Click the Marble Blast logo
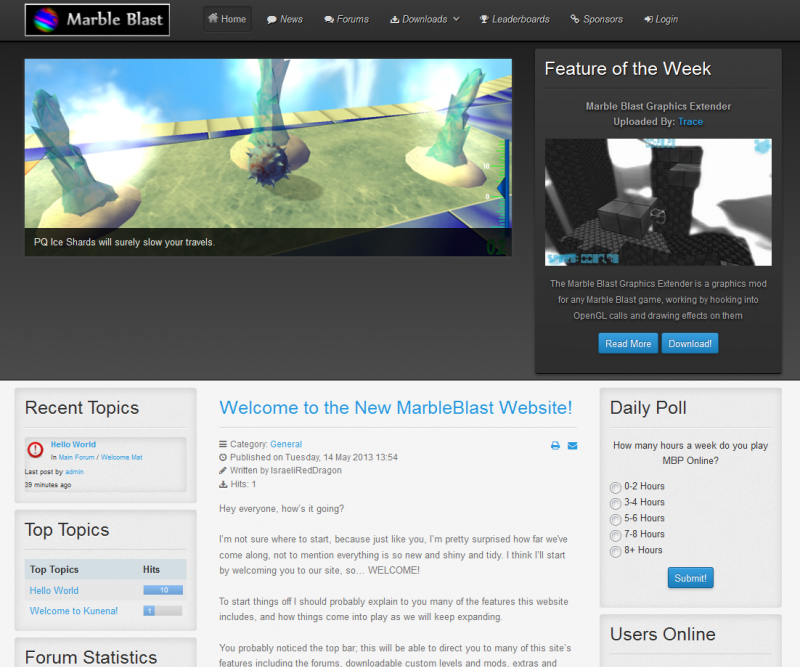This screenshot has width=800, height=667. 97,20
